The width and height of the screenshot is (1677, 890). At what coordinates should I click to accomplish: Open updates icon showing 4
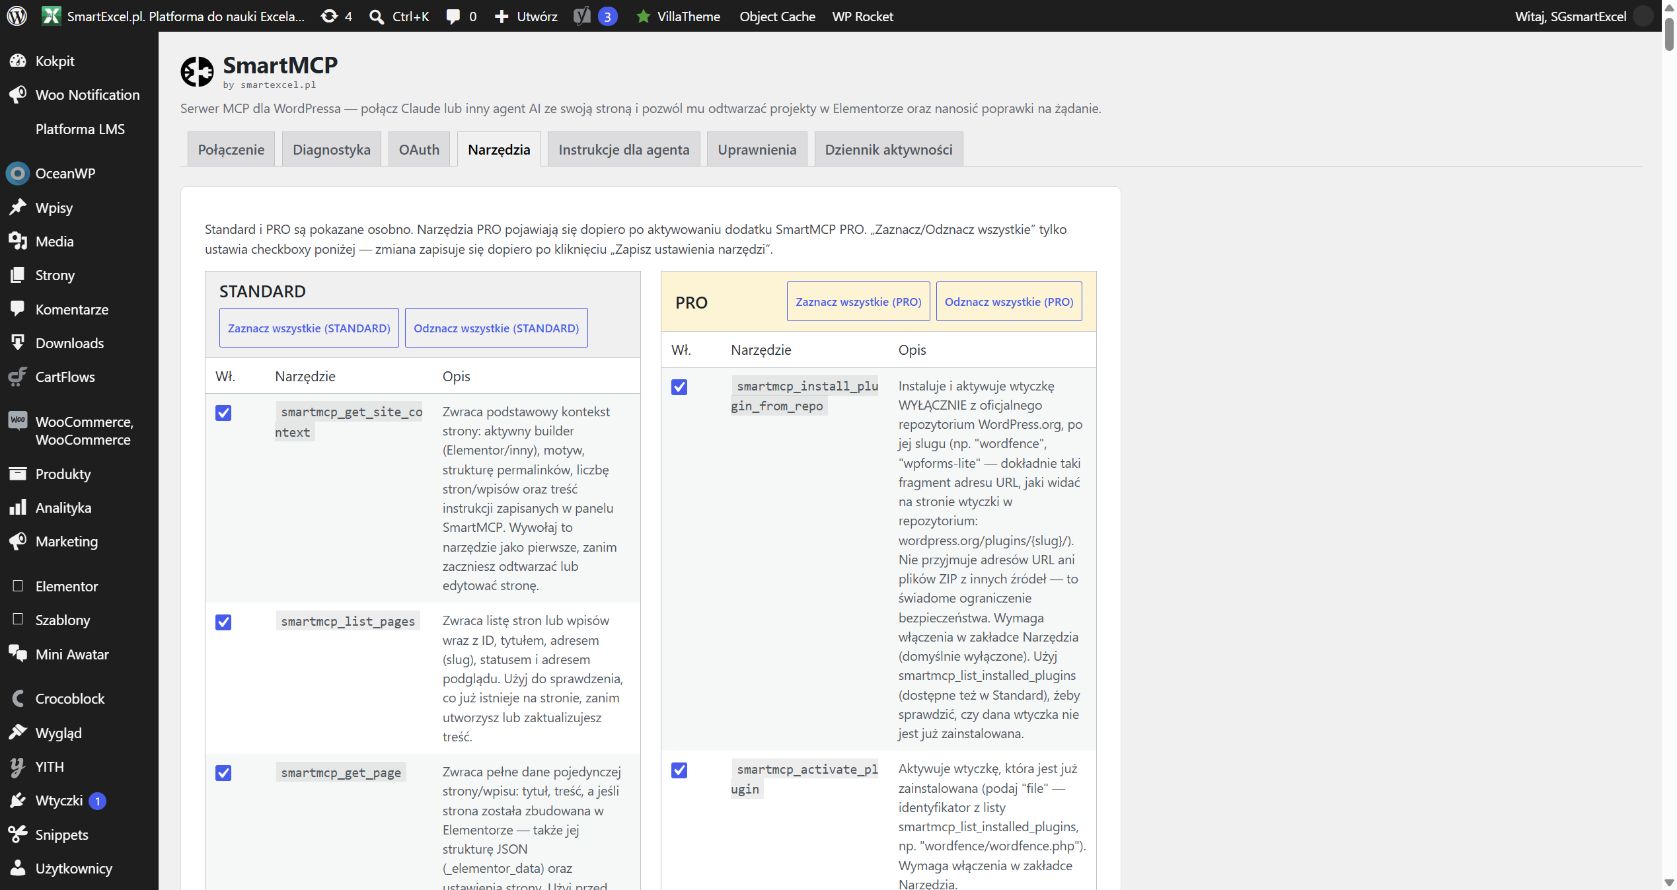329,16
